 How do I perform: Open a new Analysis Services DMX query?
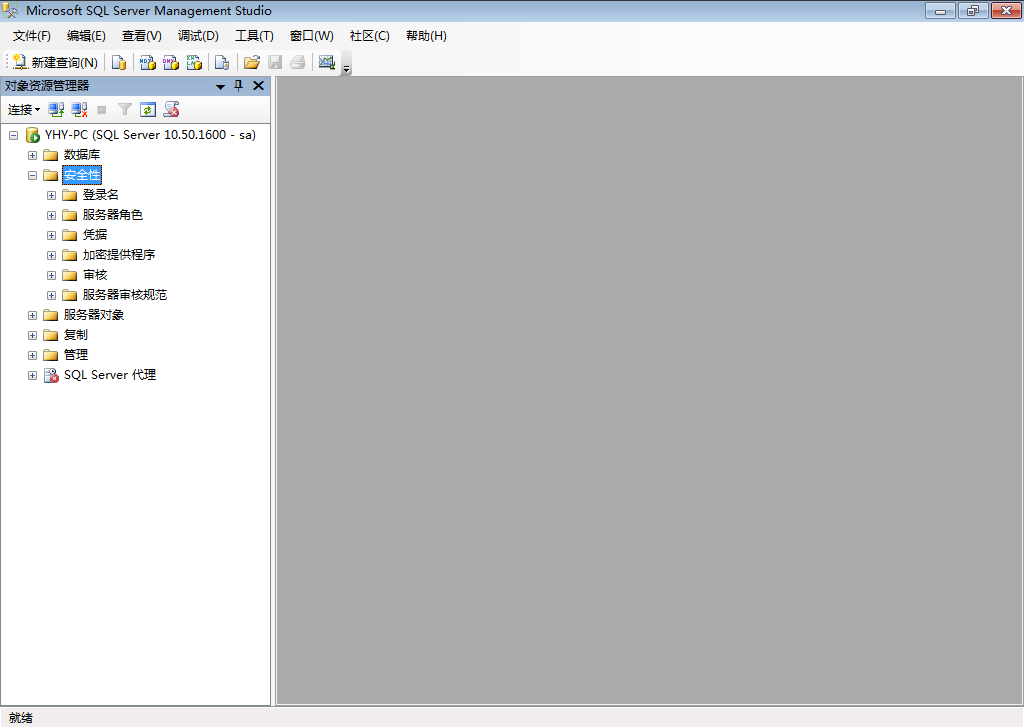click(x=171, y=62)
